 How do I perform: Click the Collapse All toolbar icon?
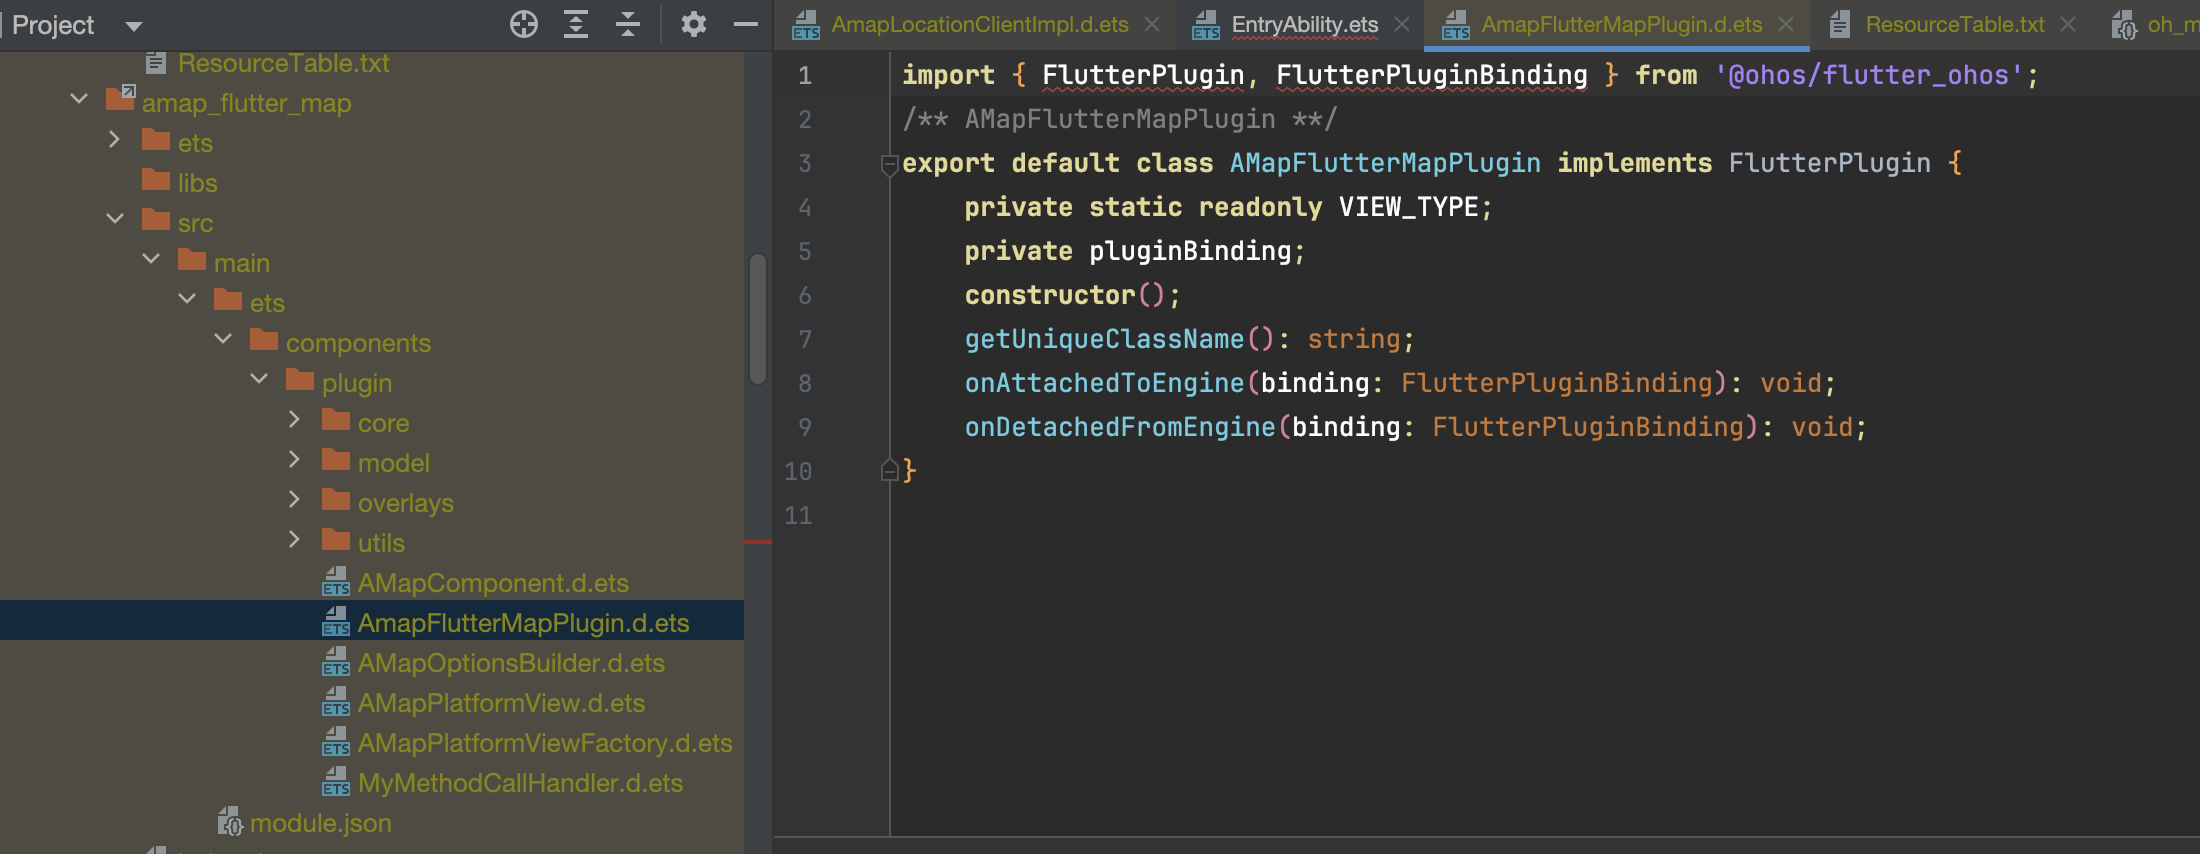628,24
